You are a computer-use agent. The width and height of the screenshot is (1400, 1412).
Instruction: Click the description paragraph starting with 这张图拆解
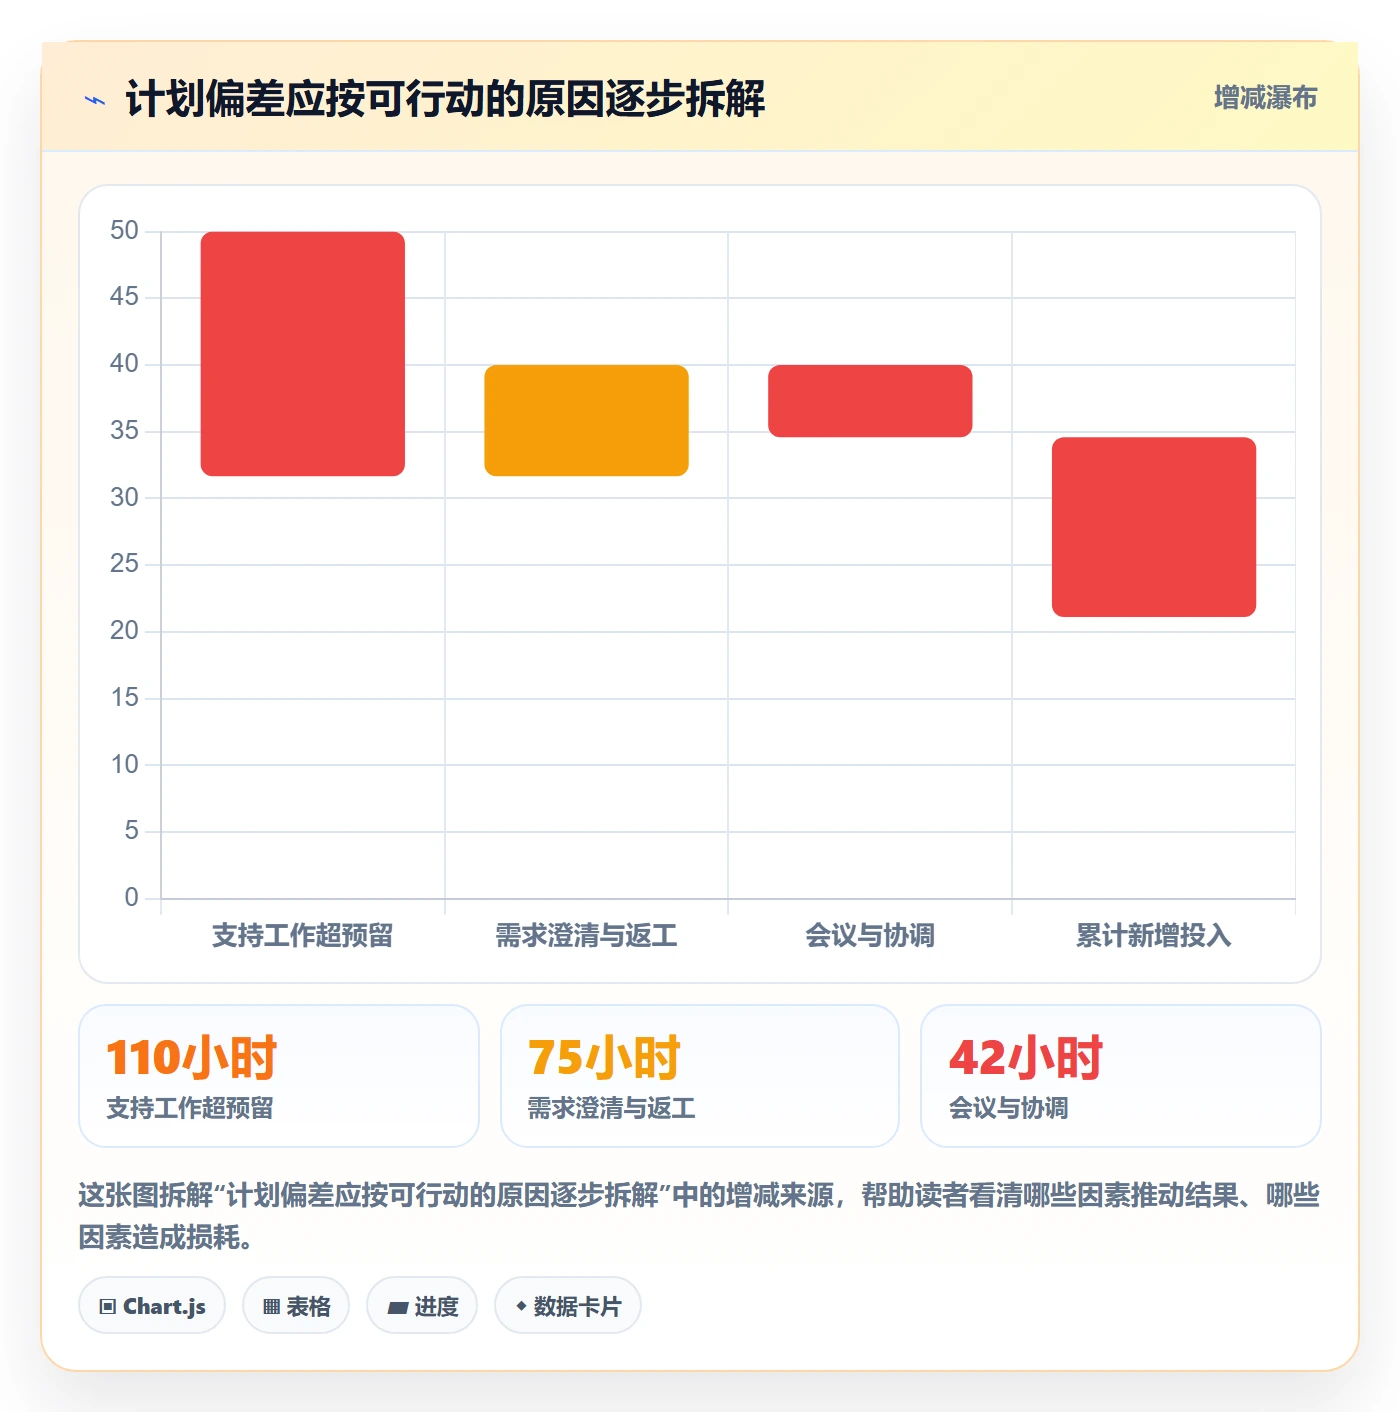(x=699, y=1216)
